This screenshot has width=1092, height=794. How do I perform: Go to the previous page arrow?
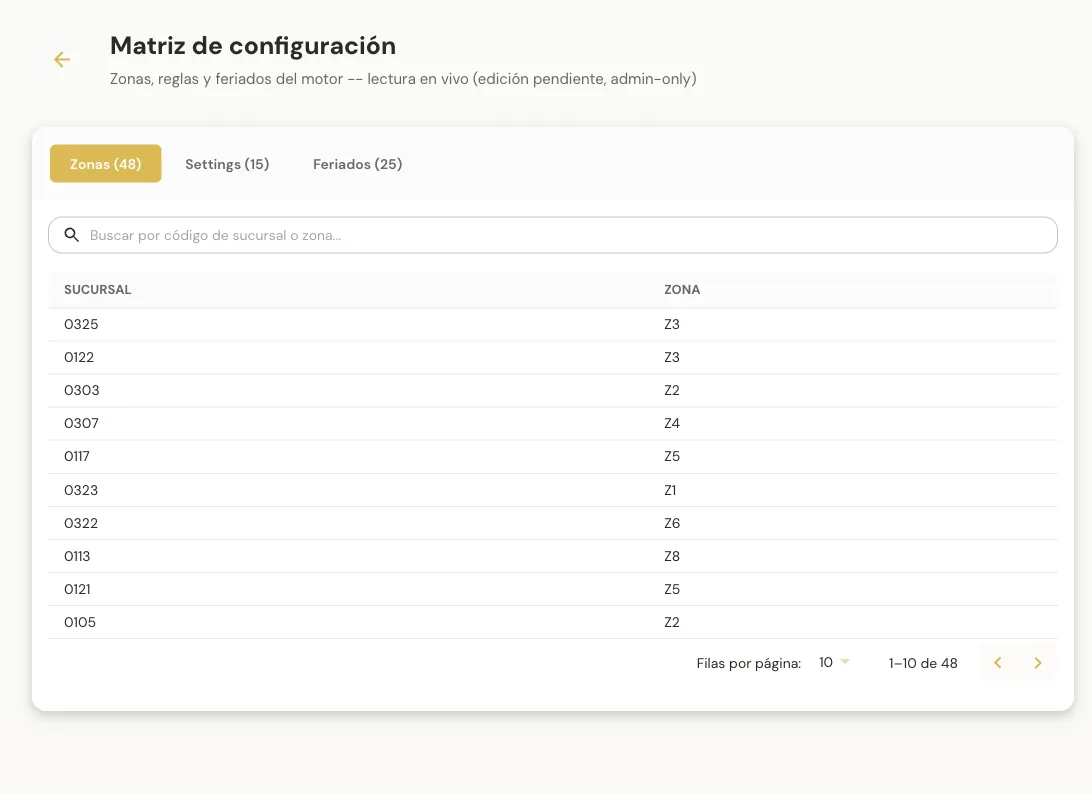pos(997,662)
